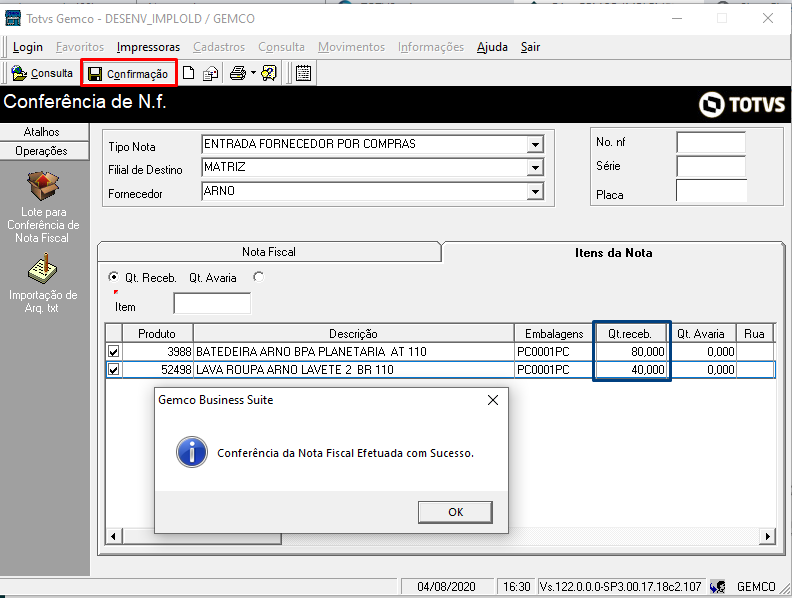
Task: Click the Série input field
Action: [x=711, y=166]
